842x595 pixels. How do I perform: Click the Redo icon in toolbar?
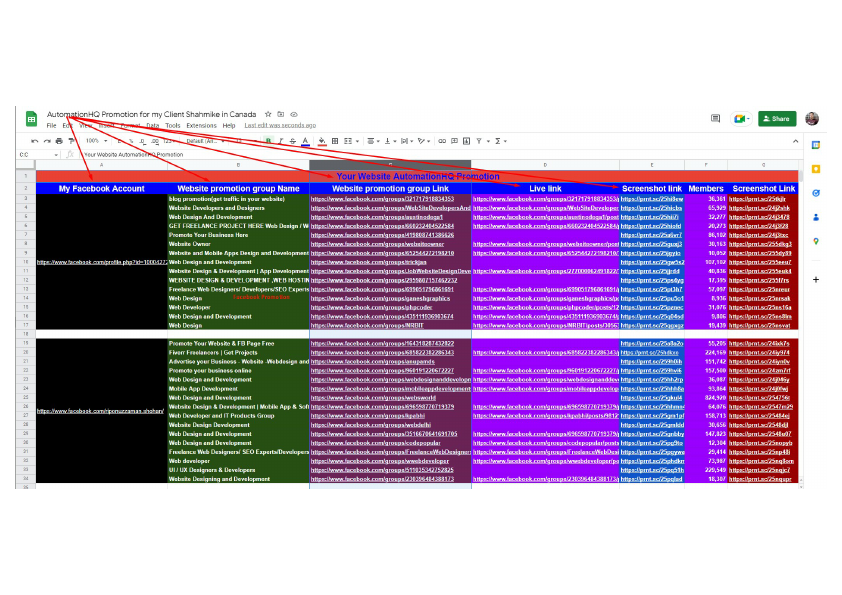[47, 141]
